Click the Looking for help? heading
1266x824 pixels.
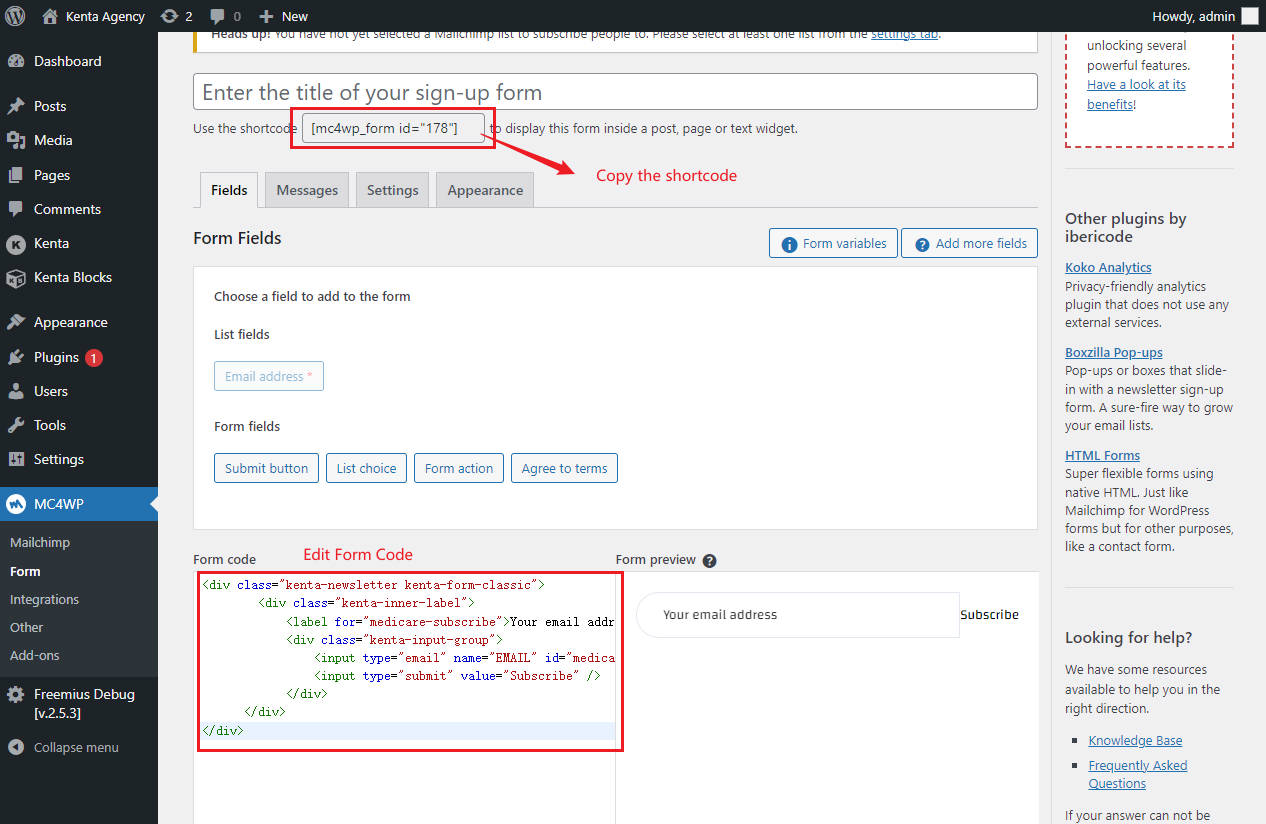(x=1129, y=637)
